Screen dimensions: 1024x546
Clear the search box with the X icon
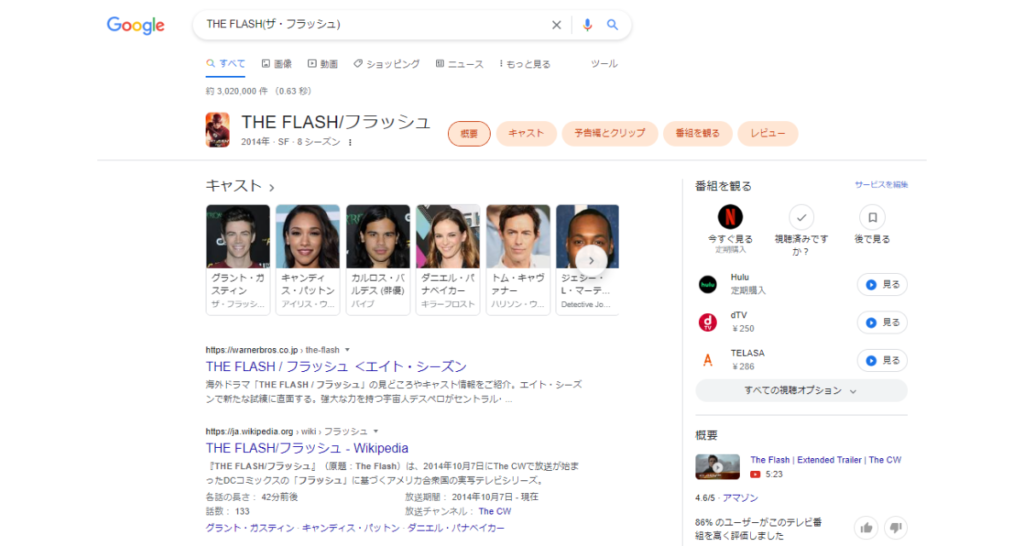pos(556,25)
